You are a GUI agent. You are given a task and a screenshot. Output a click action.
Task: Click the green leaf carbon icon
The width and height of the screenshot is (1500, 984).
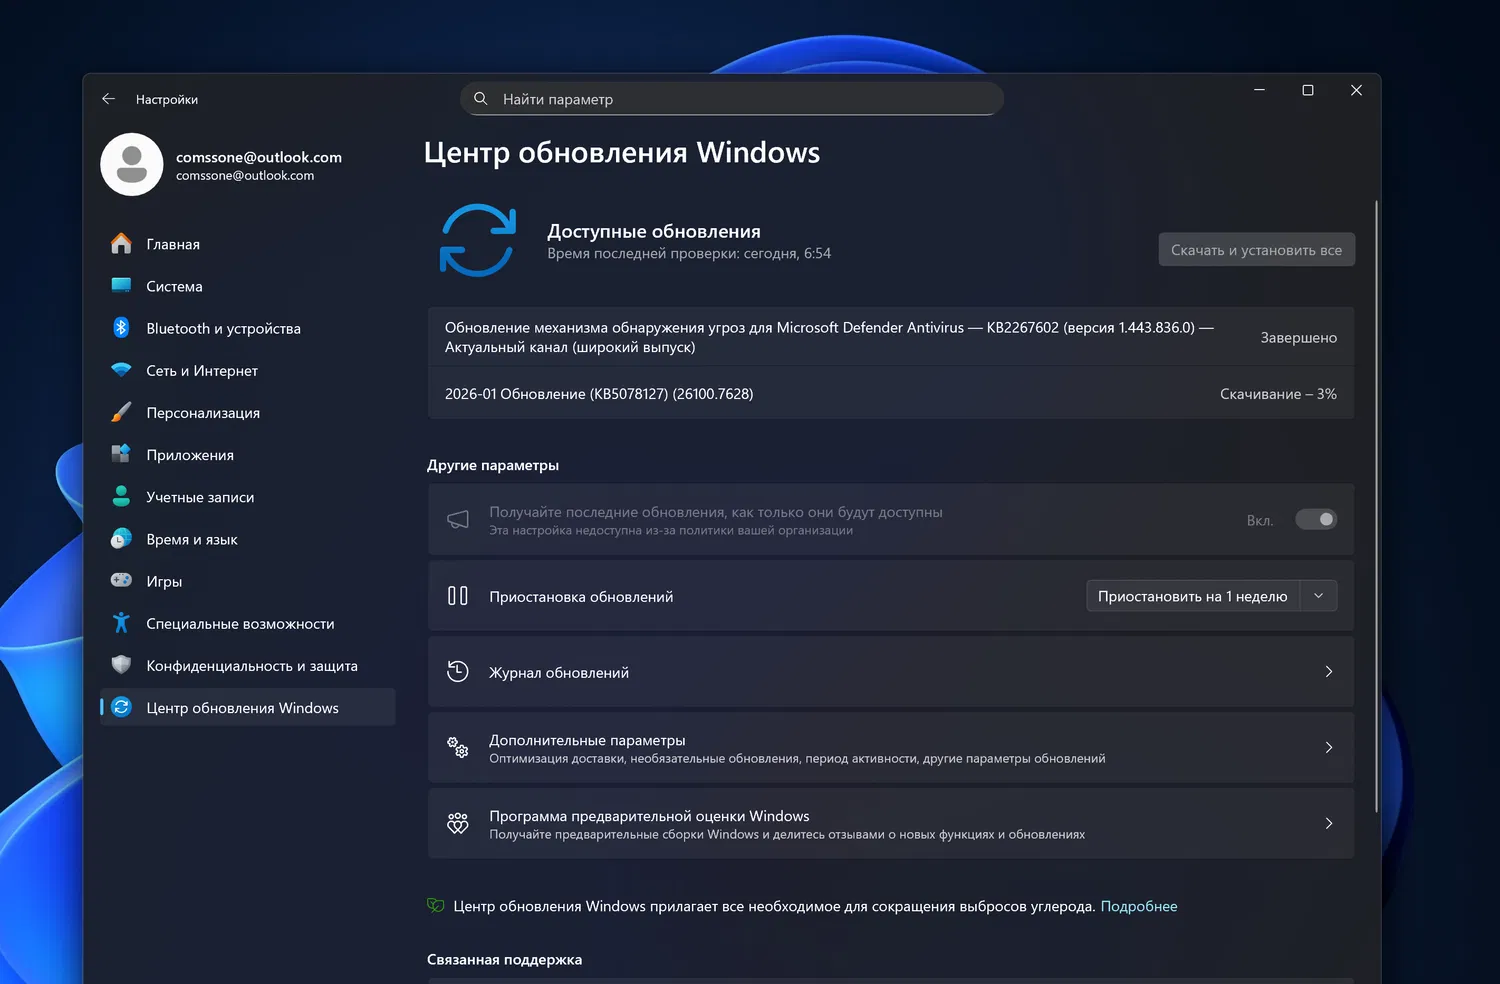point(436,906)
